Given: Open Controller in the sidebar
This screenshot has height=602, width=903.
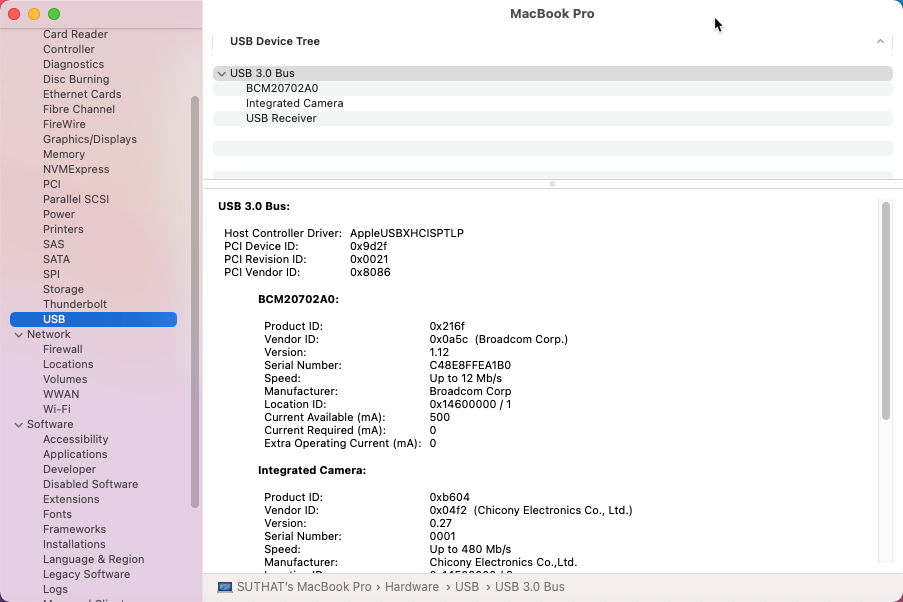Looking at the screenshot, I should point(69,49).
